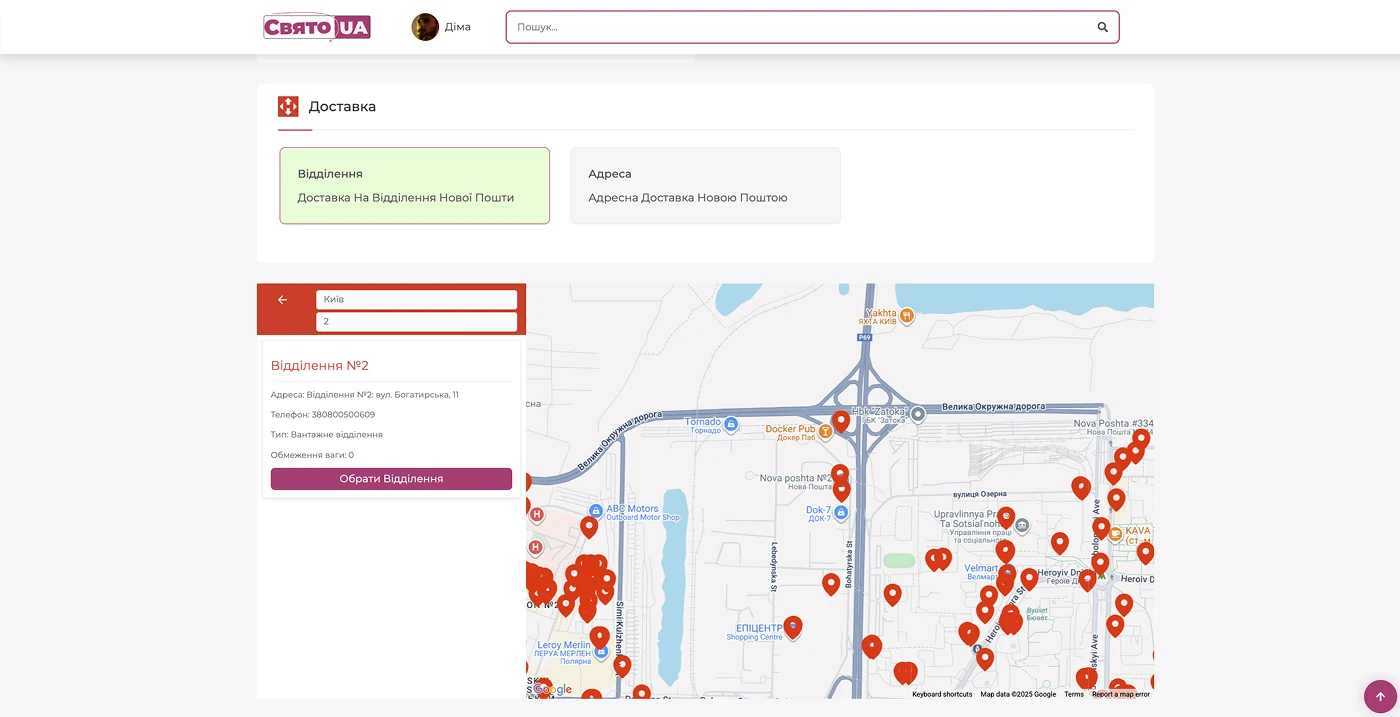
Task: Click the Nova Poshta delivery logo icon
Action: coord(288,107)
